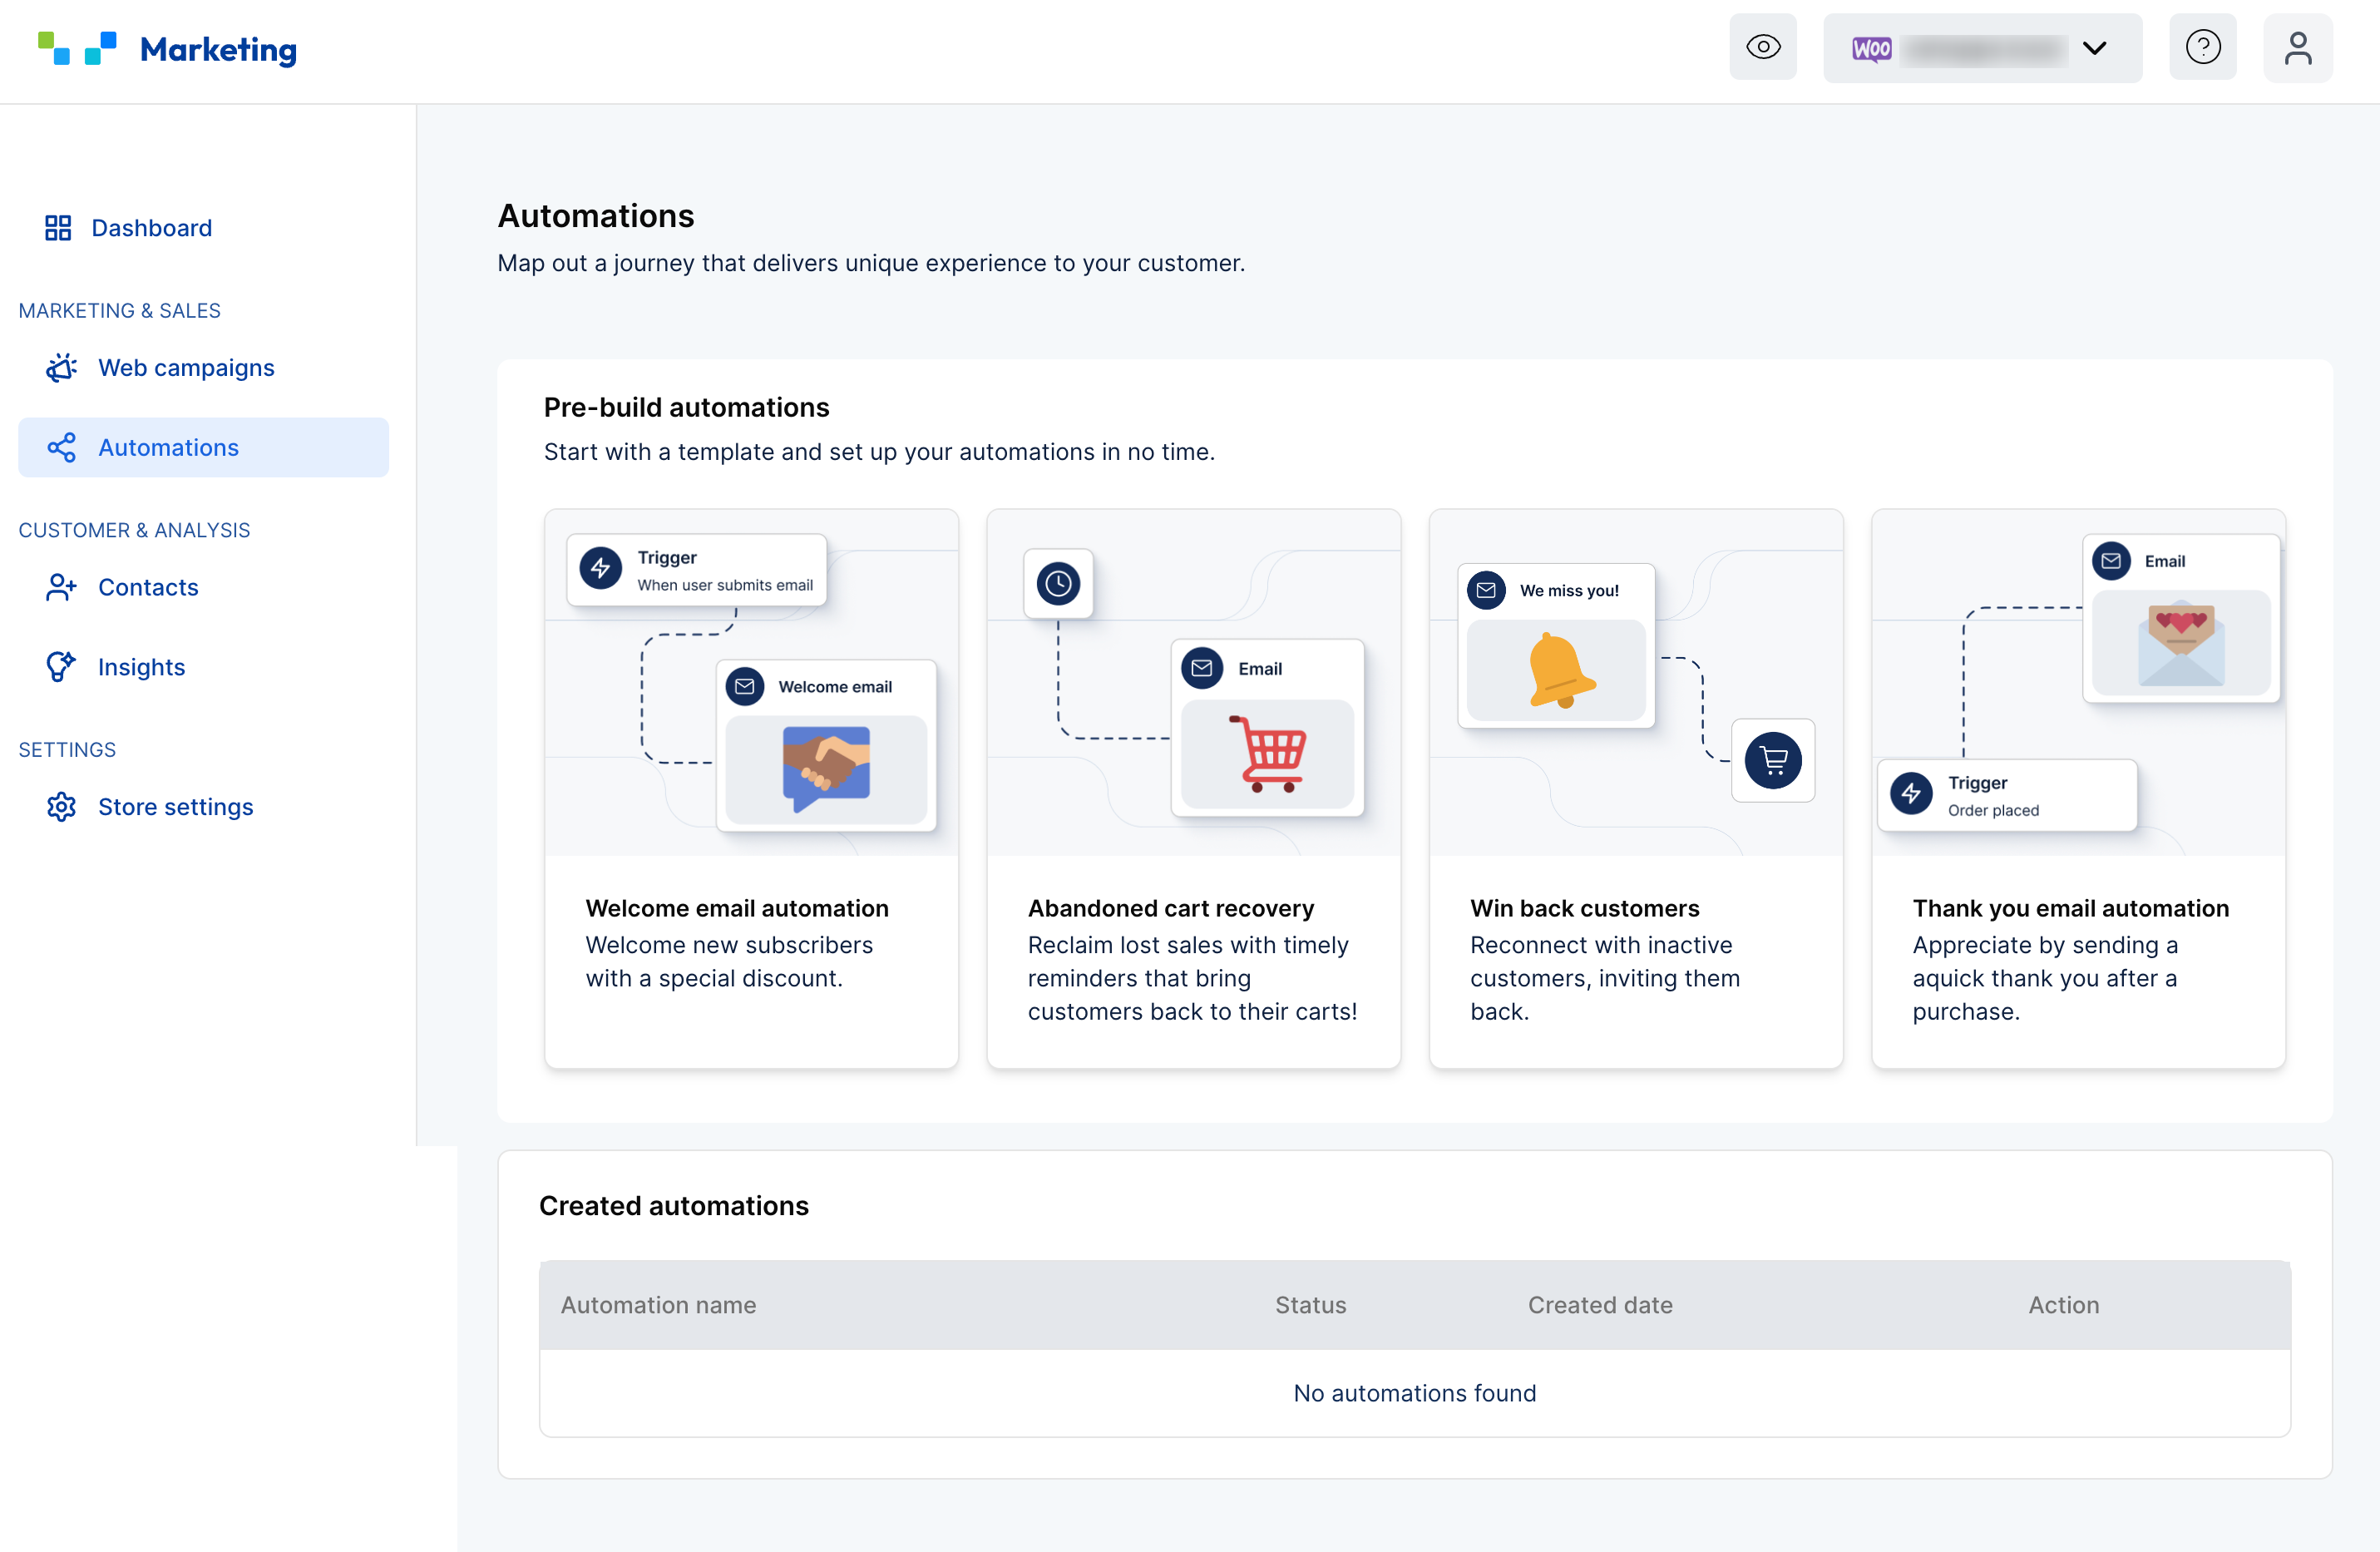Click the Trigger lightning icon in Welcome card
The height and width of the screenshot is (1552, 2380).
pyautogui.click(x=601, y=569)
